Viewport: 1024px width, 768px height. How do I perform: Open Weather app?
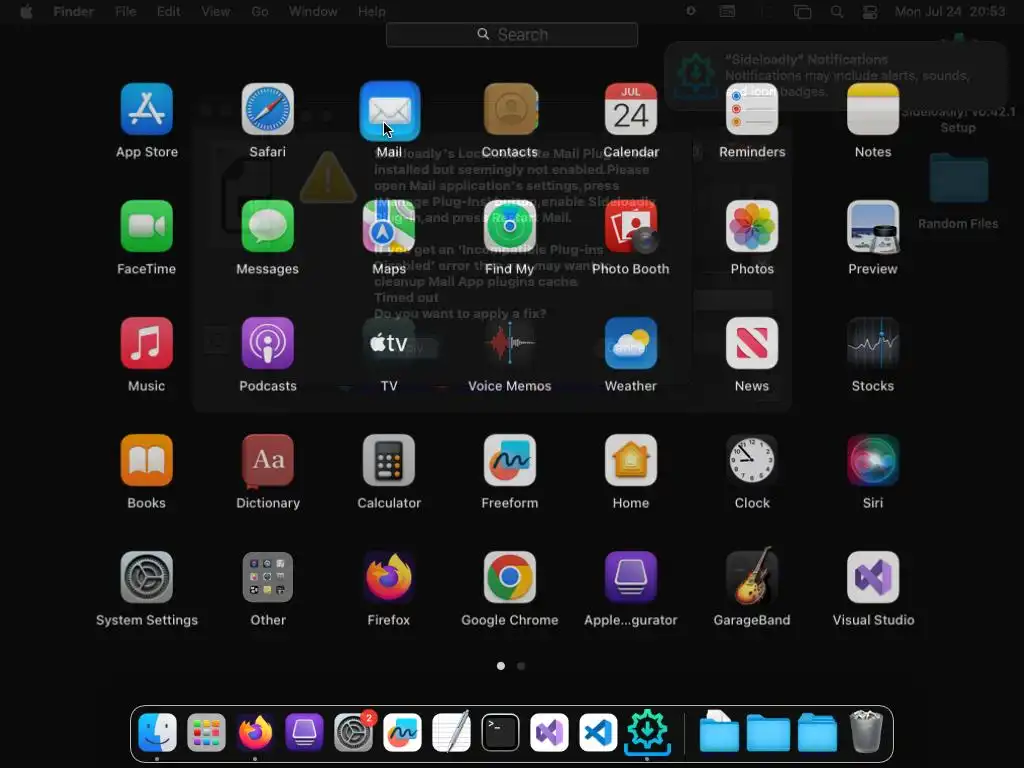coord(631,343)
